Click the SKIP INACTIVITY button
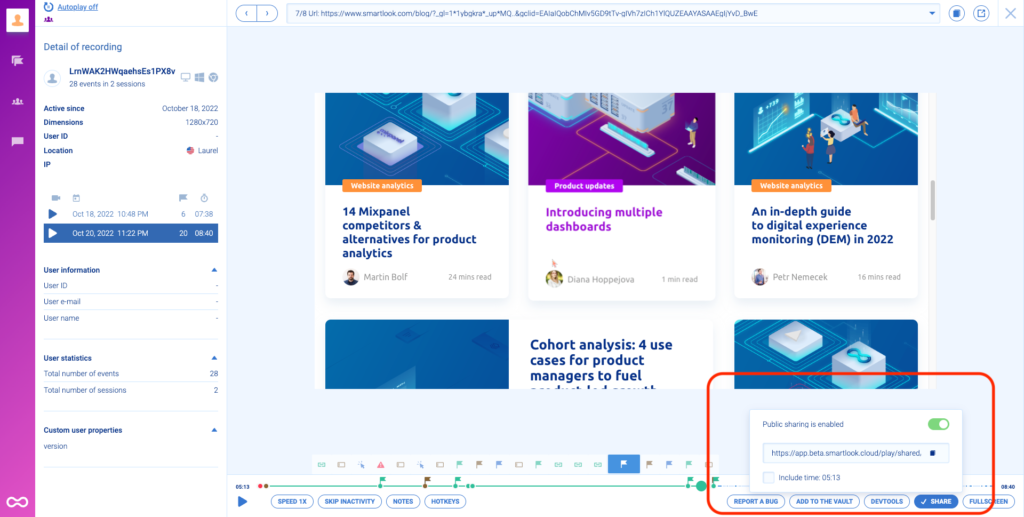This screenshot has height=517, width=1024. coord(350,501)
